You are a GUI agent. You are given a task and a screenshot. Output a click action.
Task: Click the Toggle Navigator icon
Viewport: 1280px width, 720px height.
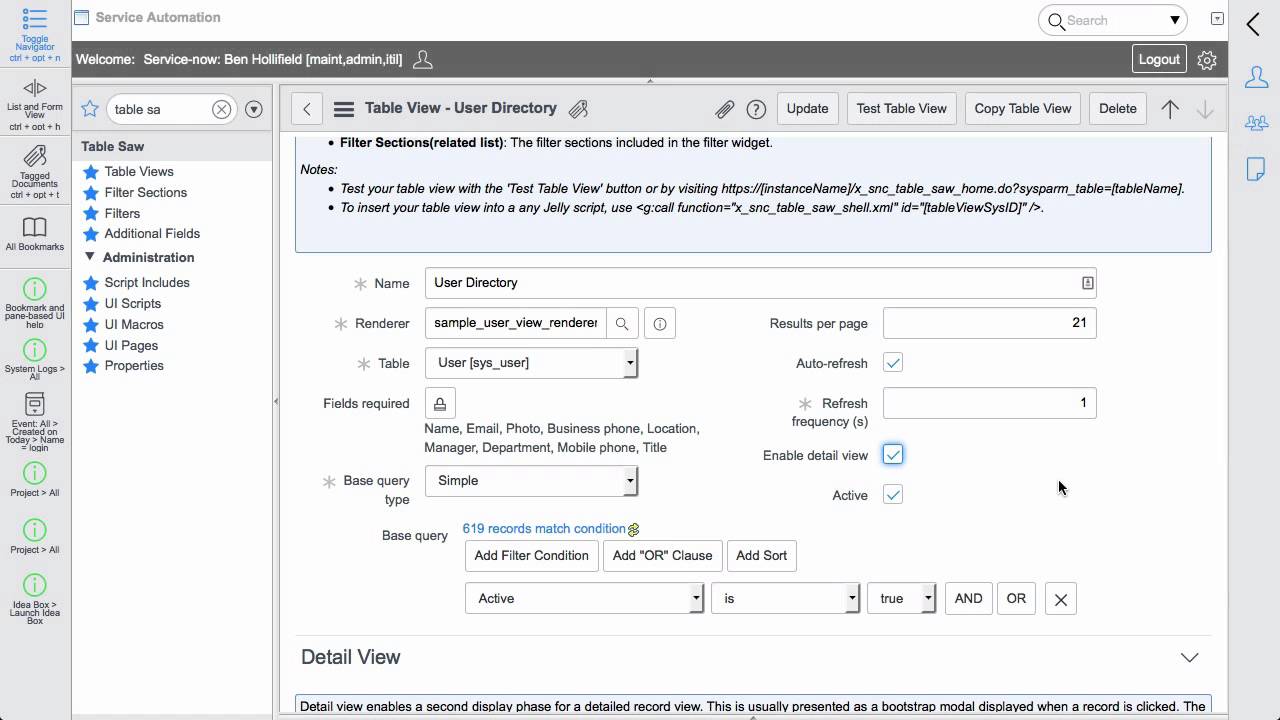pos(35,20)
